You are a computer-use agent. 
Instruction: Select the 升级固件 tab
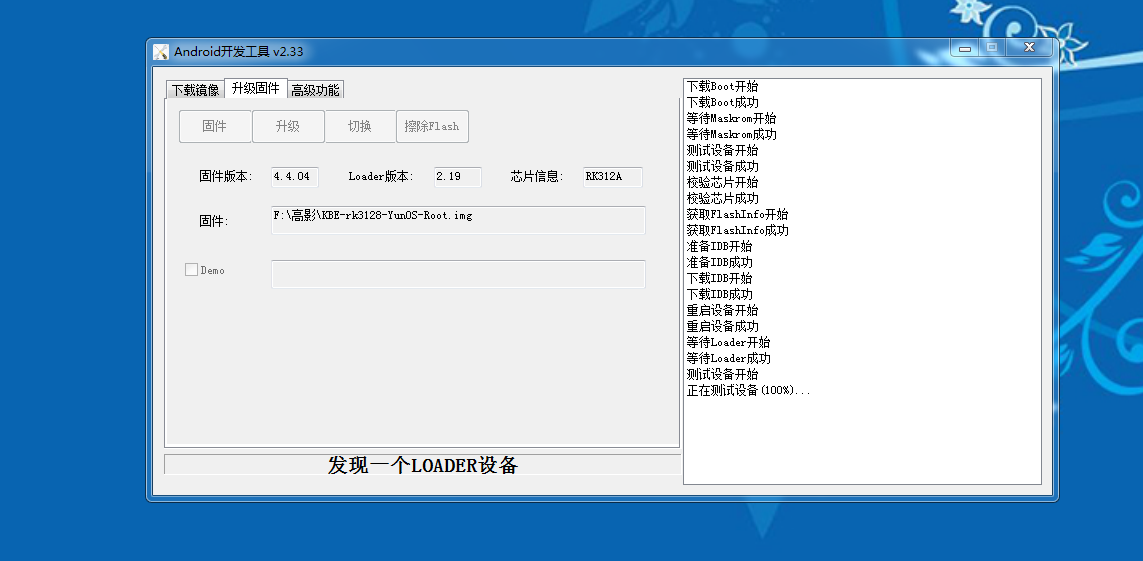255,88
